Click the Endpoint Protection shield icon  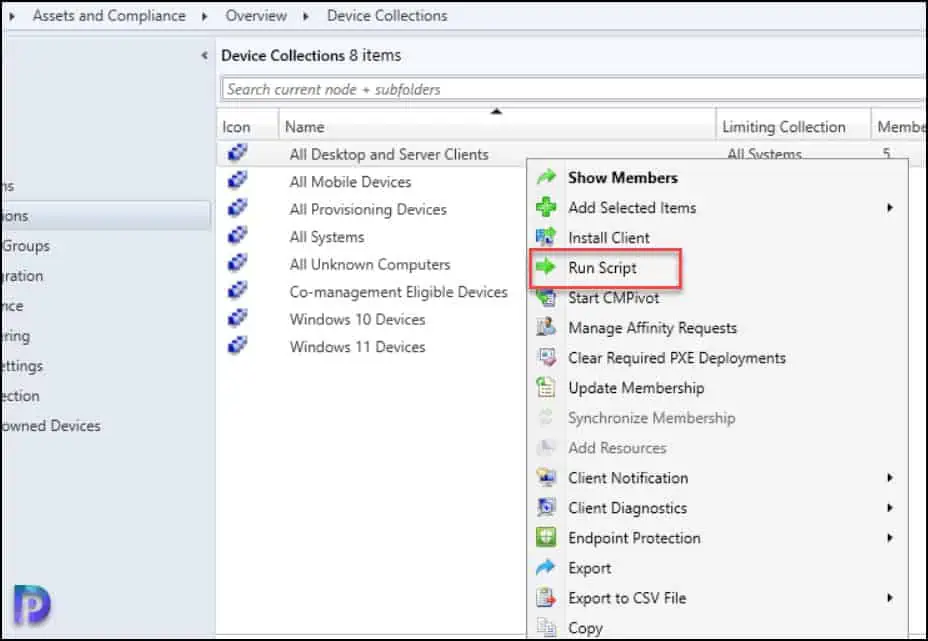tap(546, 537)
